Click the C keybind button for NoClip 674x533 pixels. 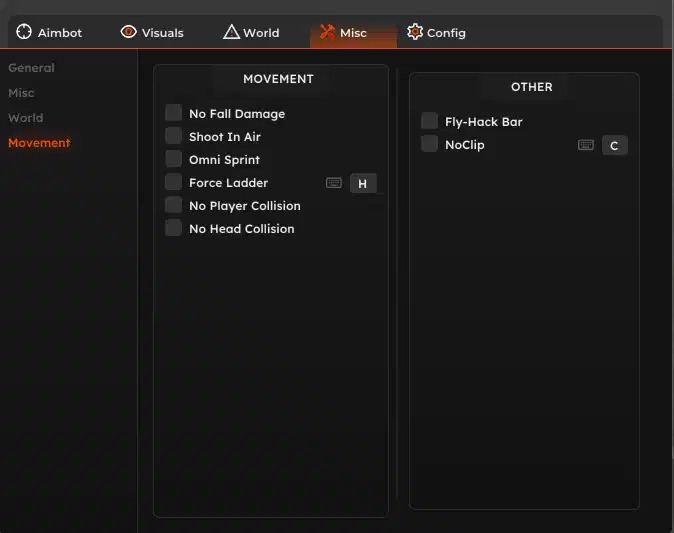615,146
